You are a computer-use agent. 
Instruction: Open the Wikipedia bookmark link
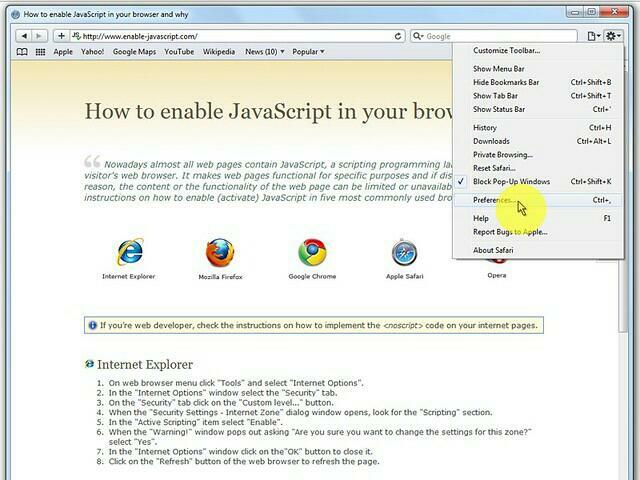point(219,52)
